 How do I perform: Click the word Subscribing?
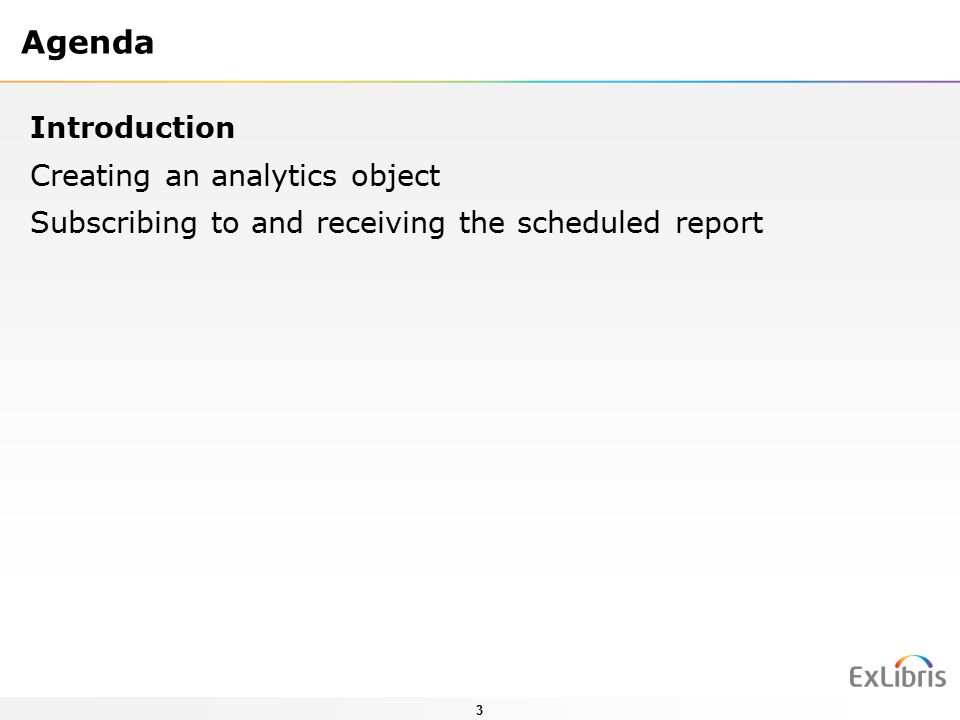tap(114, 223)
